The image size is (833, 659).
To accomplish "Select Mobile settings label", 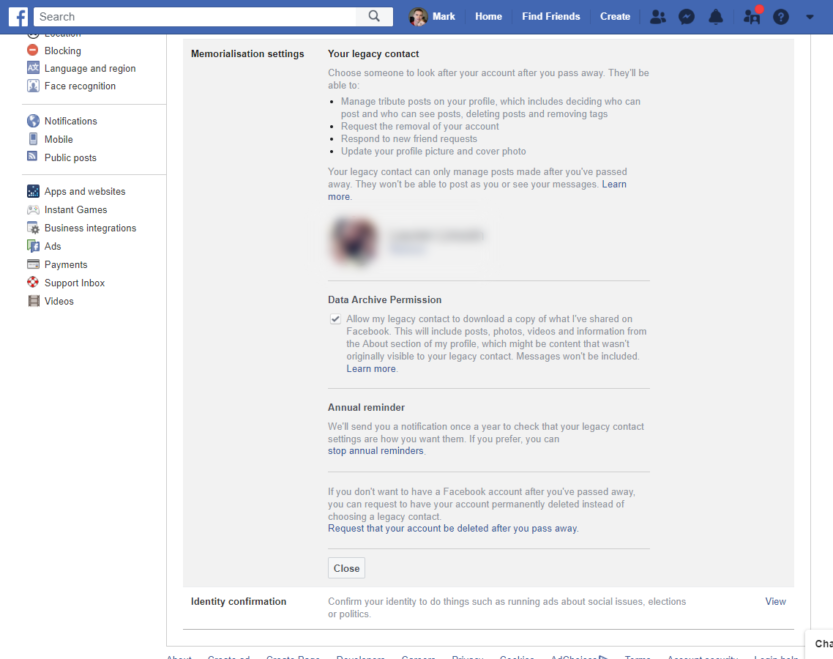I will pos(58,139).
